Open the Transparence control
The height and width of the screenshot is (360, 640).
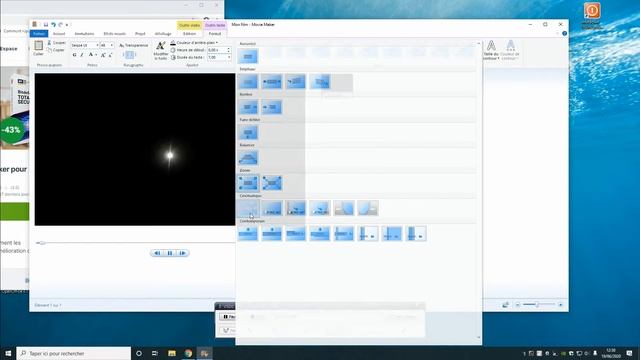(x=134, y=45)
